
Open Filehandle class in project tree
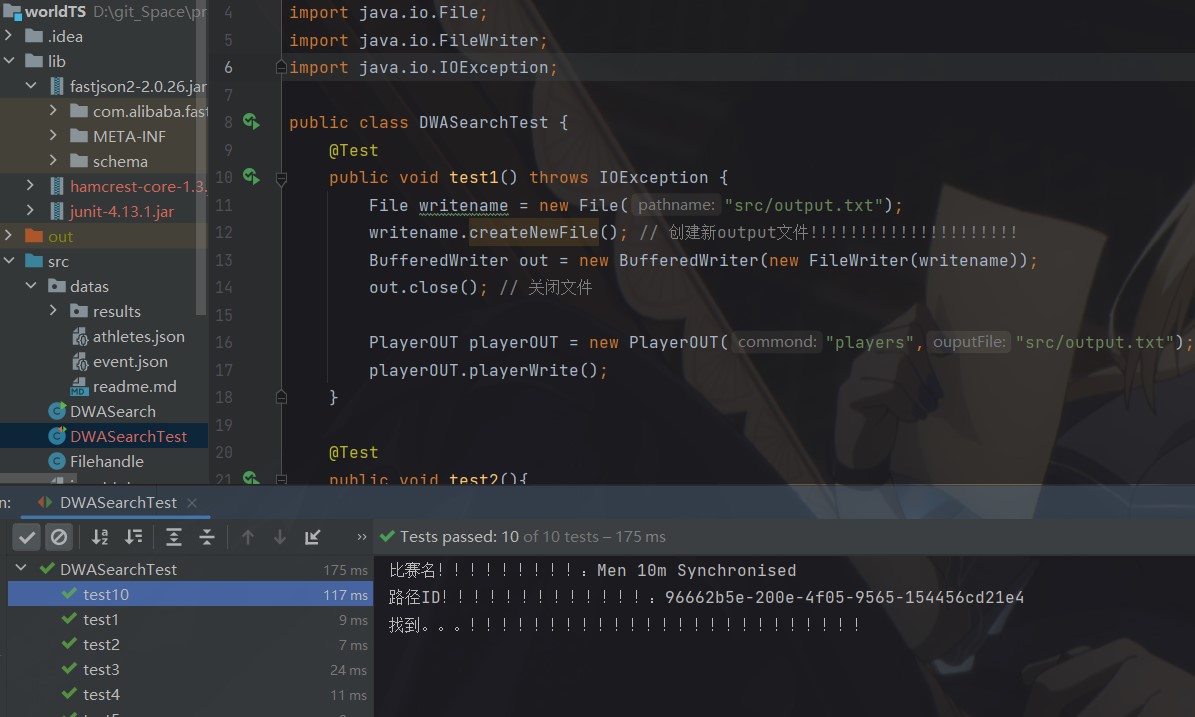(x=106, y=462)
